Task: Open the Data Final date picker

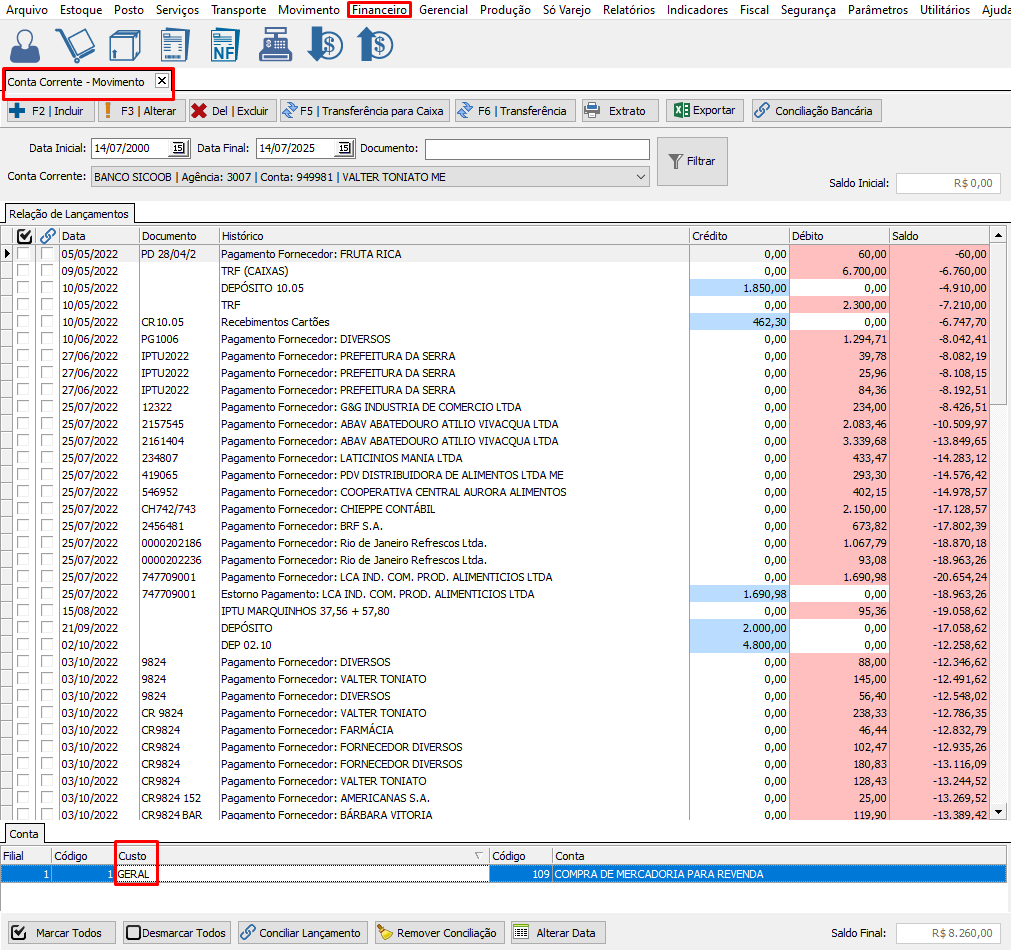Action: click(343, 148)
